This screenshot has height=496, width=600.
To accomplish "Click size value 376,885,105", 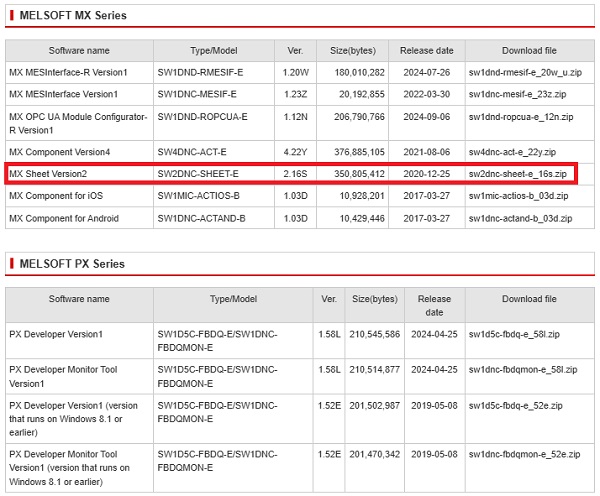I will (x=359, y=152).
